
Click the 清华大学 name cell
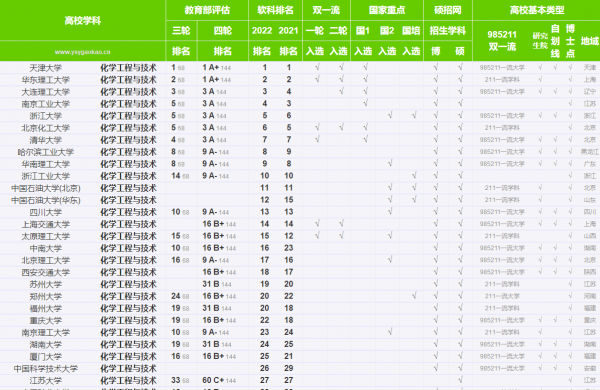click(46, 140)
